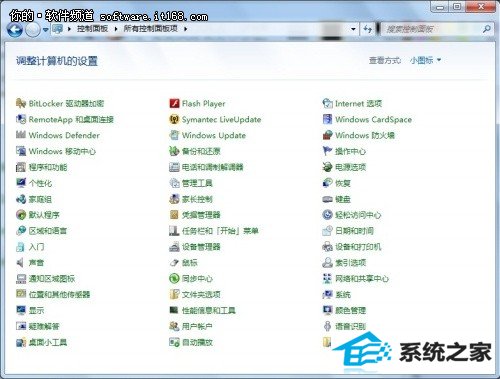Screen dimensions: 500x379
Task: Click the 电话和调制解调器 icon
Action: coord(174,167)
